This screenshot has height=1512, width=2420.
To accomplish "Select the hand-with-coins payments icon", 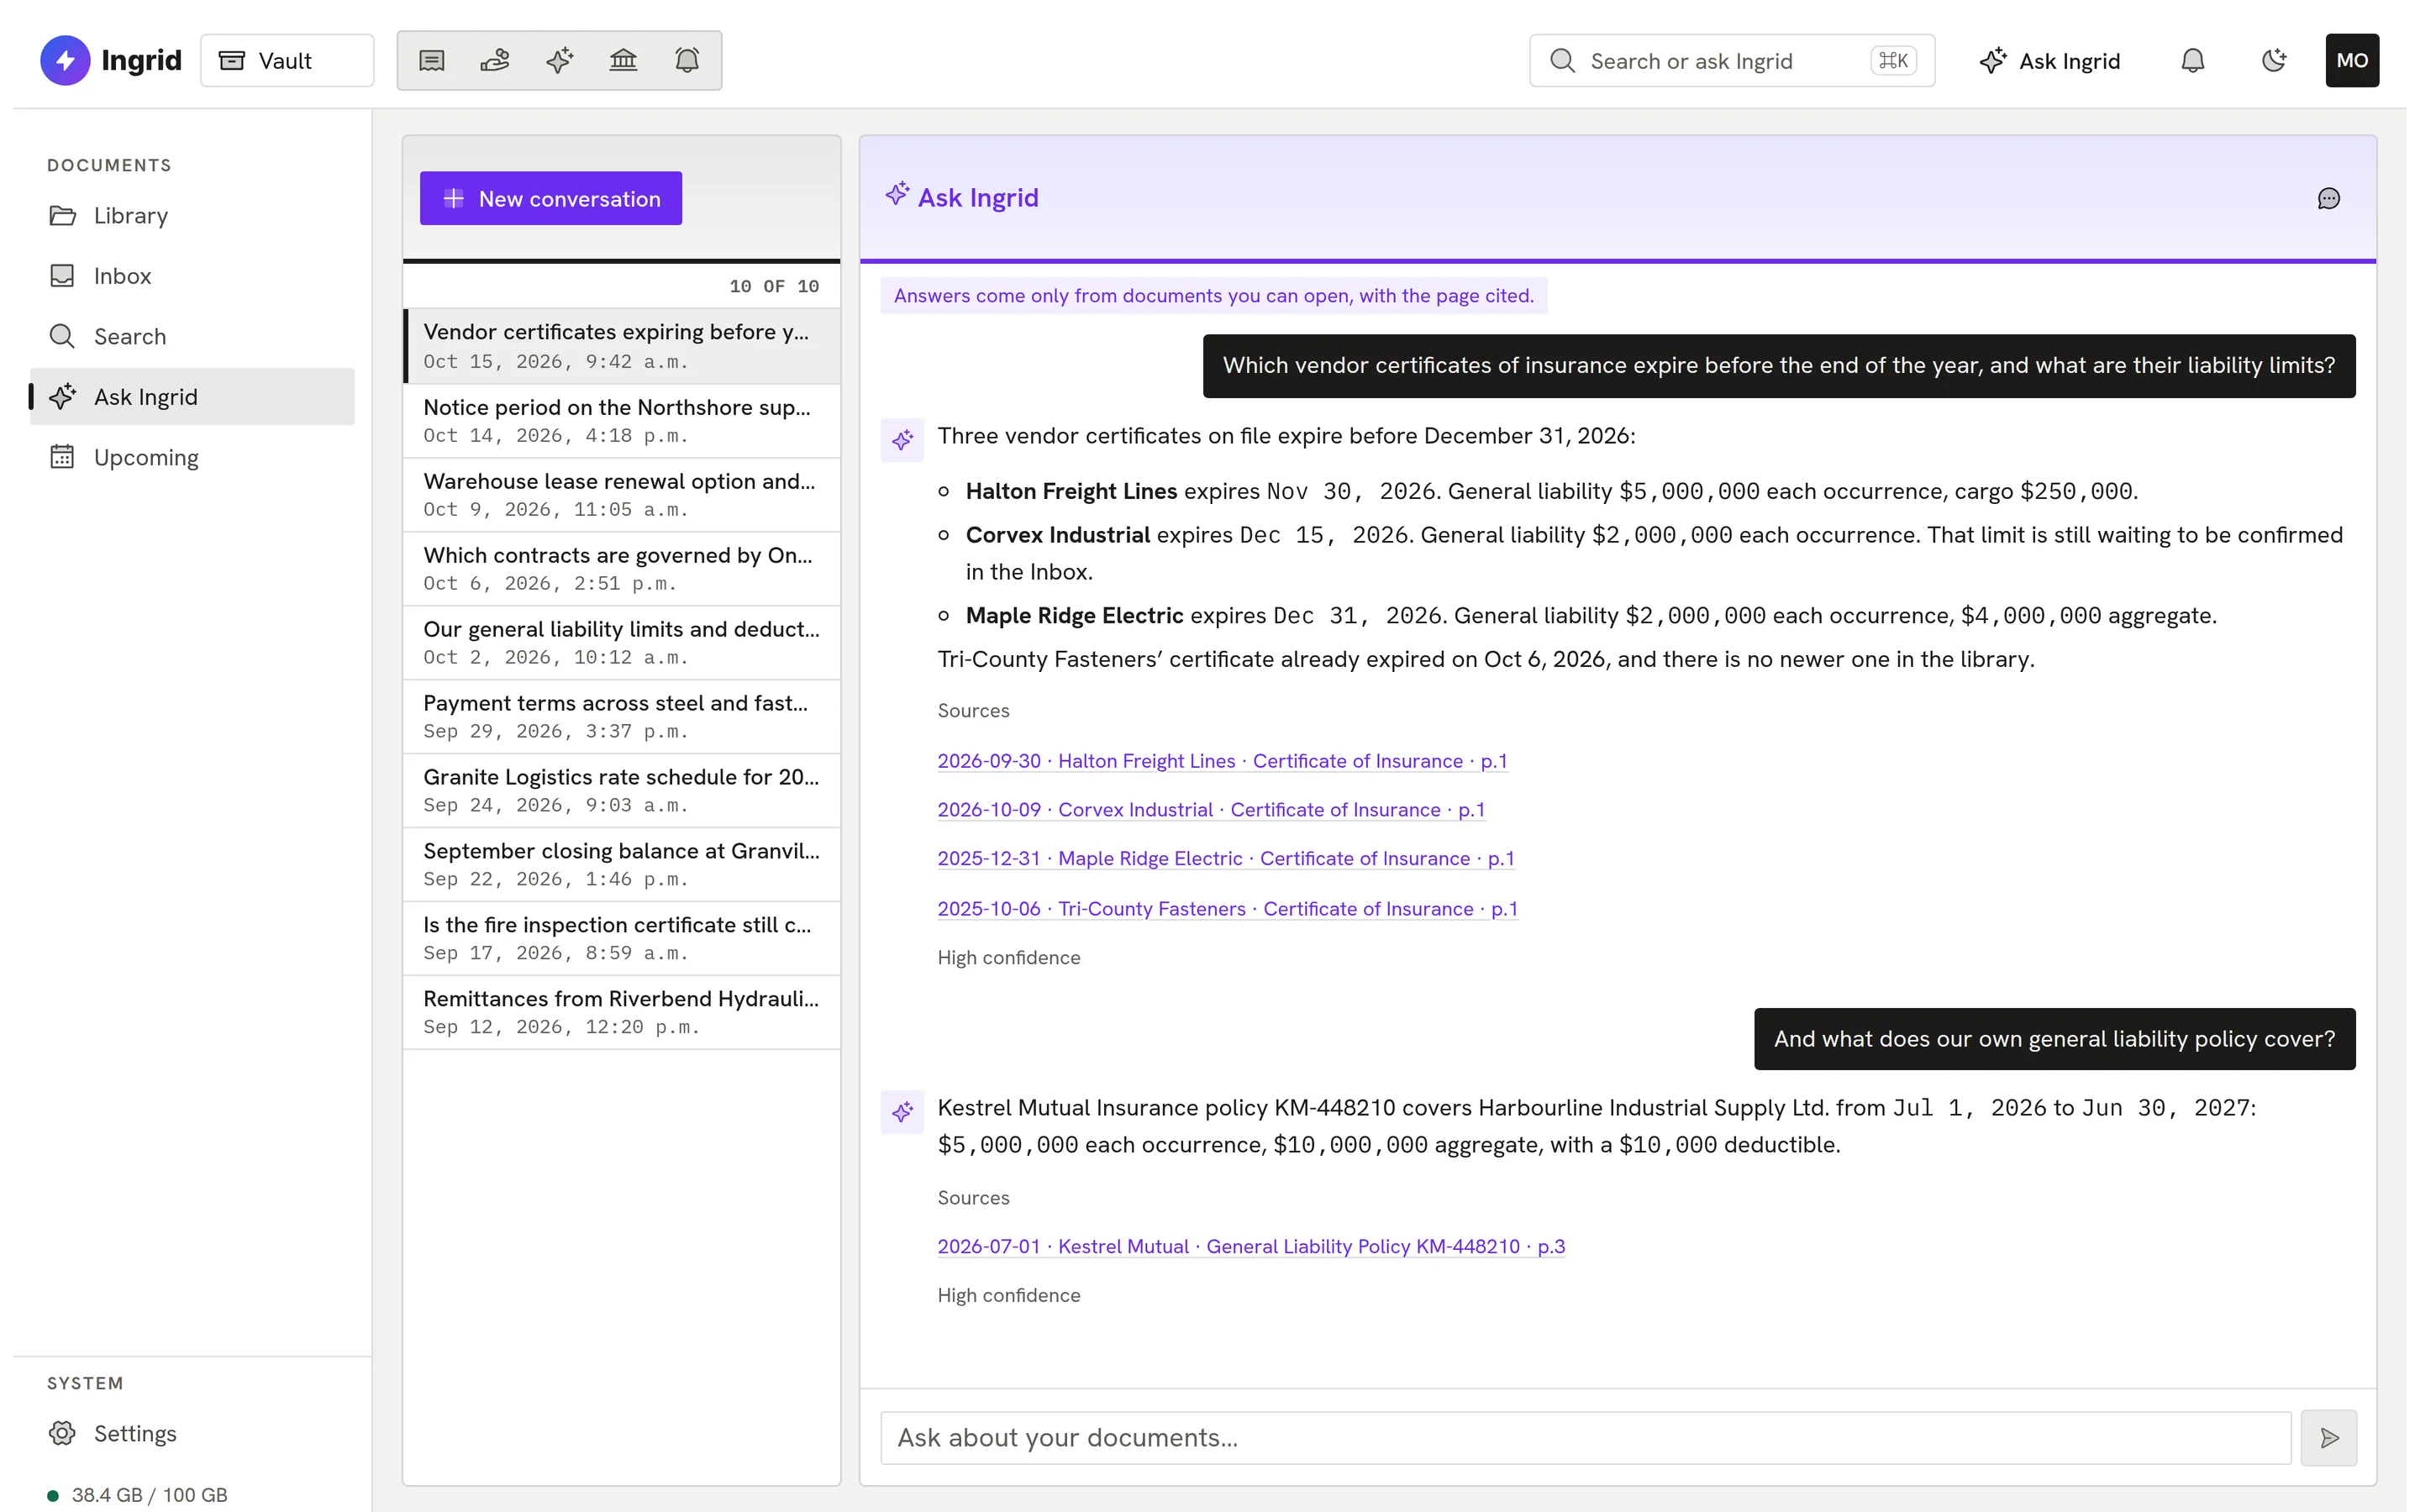I will pos(495,61).
